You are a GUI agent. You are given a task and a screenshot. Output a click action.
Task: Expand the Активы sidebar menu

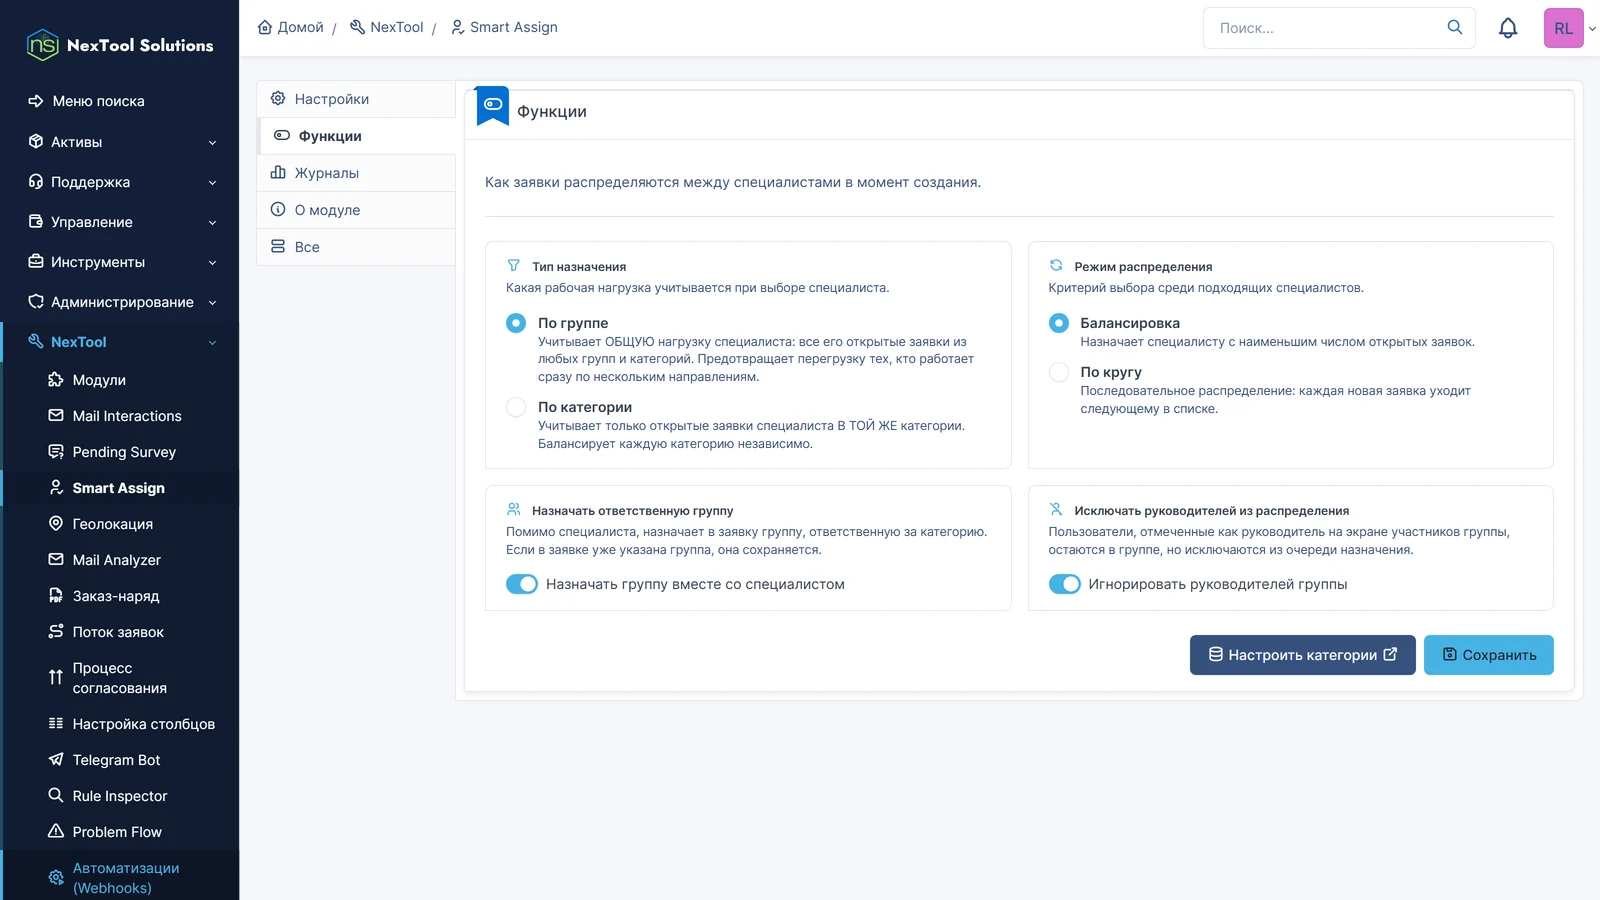pos(120,142)
